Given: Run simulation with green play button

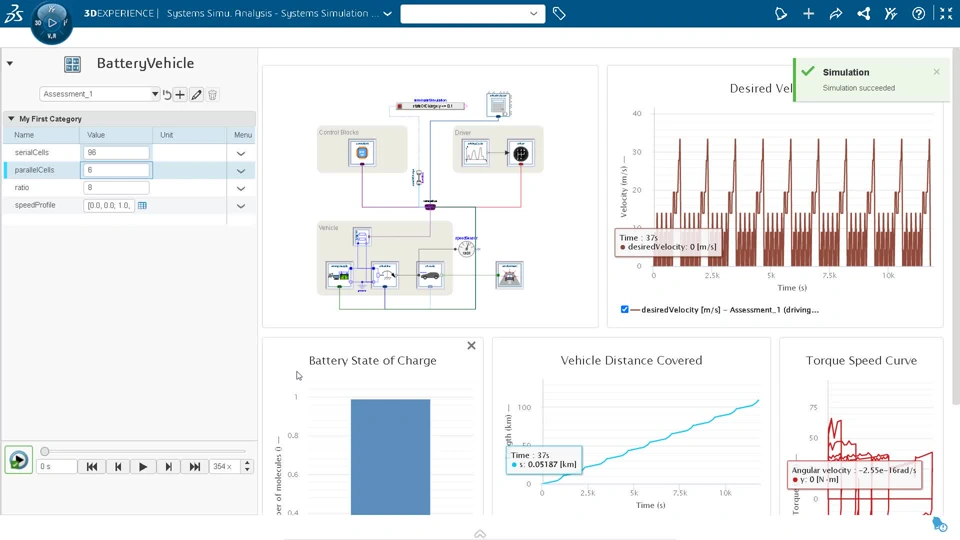Looking at the screenshot, I should 18,460.
